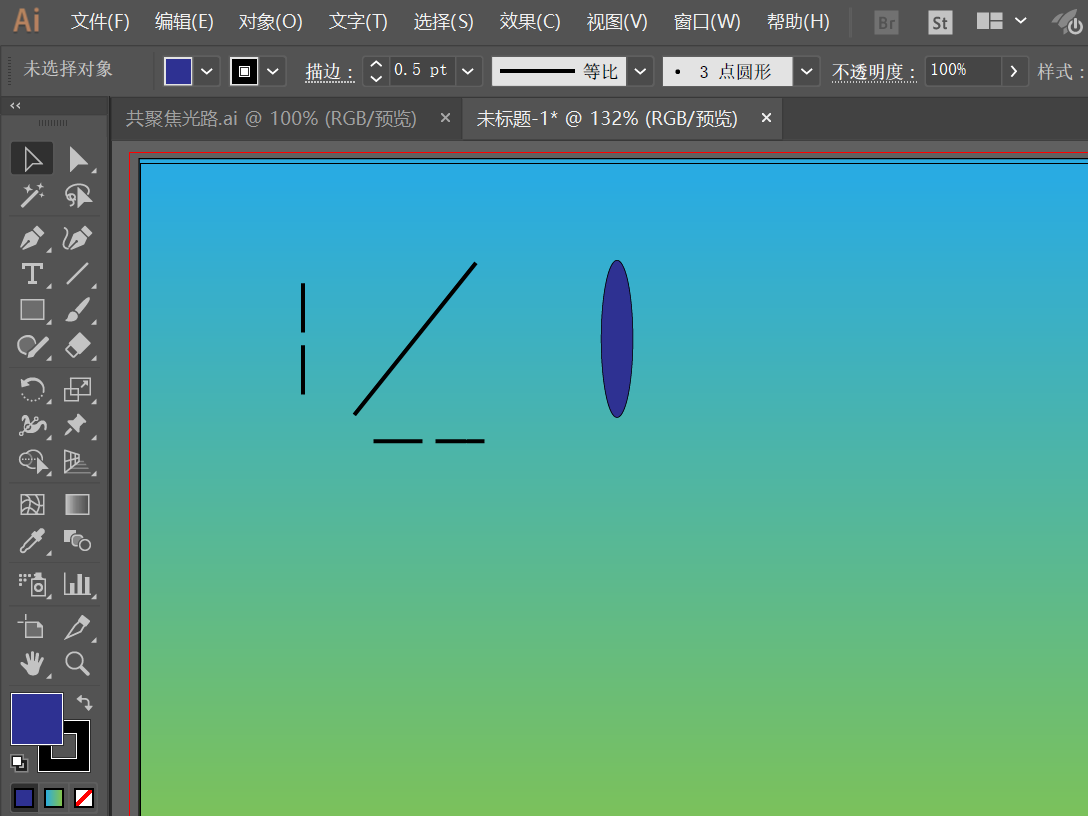Open stroke weight dropdown
This screenshot has width=1088, height=816.
[468, 71]
